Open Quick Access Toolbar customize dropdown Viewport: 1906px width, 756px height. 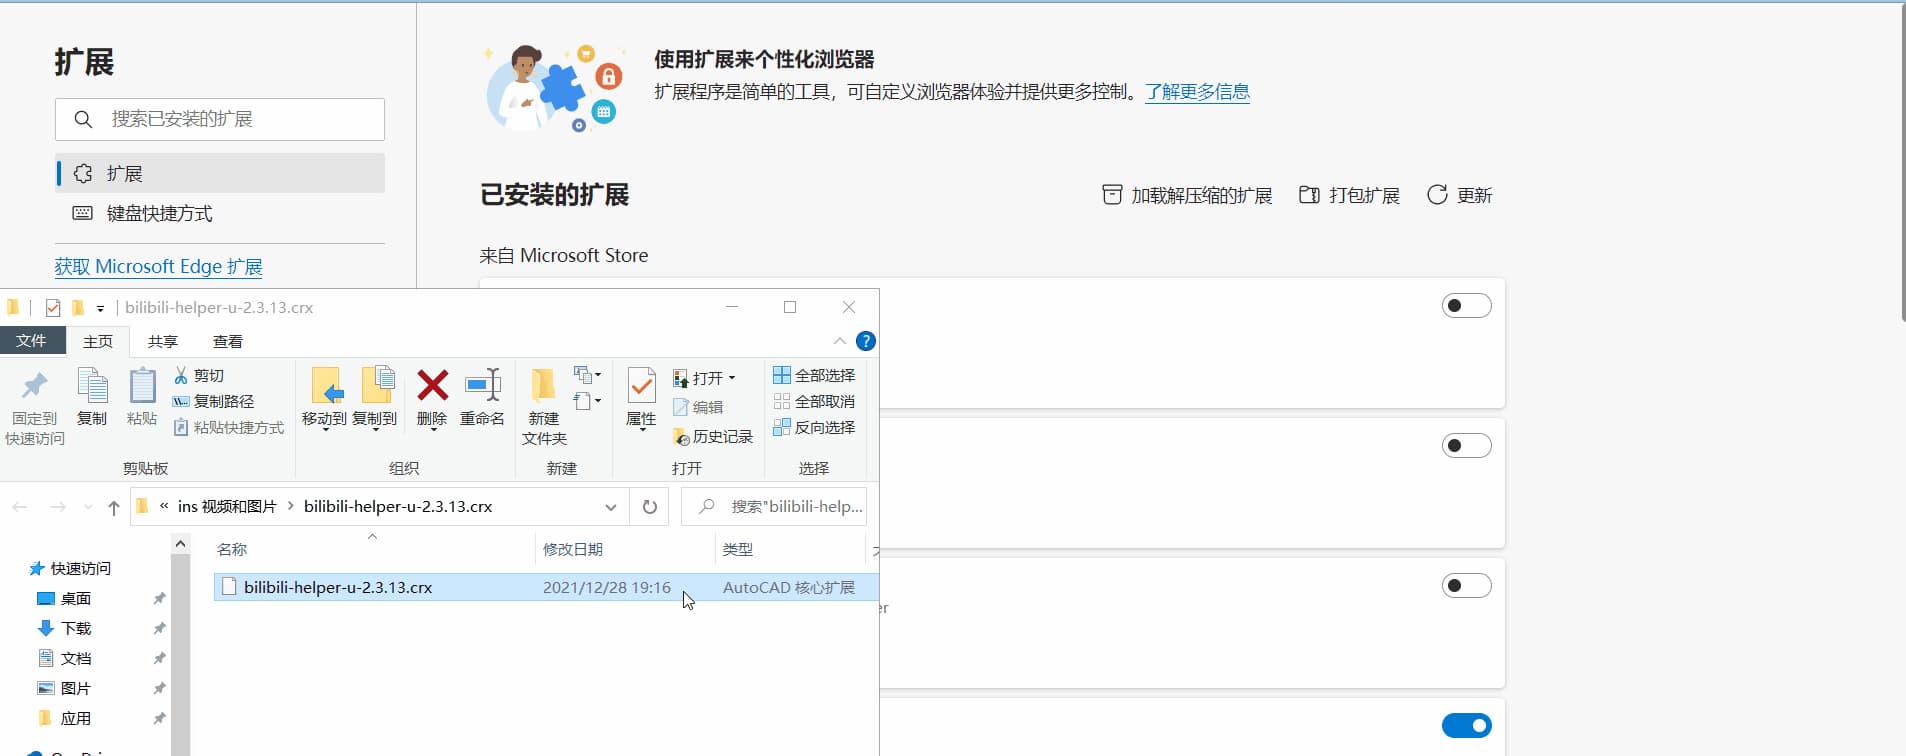[100, 308]
